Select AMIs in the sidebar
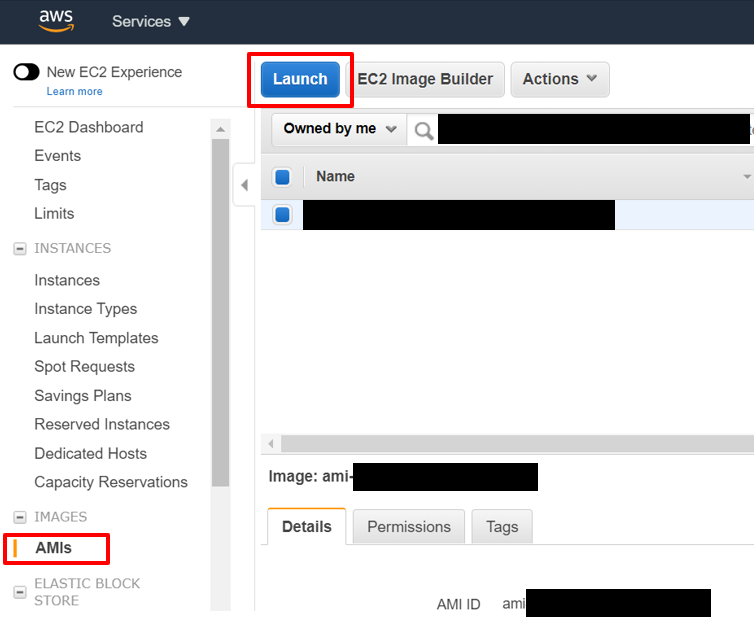Image resolution: width=754 pixels, height=620 pixels. (x=53, y=548)
